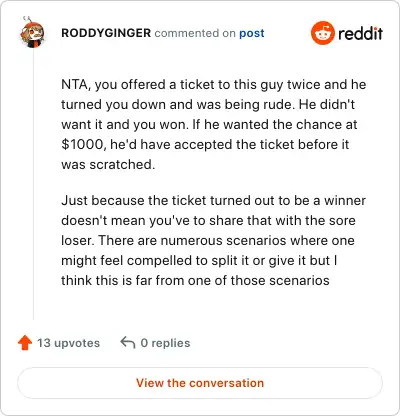Click the View the conversation button
This screenshot has height=416, width=400.
point(200,383)
